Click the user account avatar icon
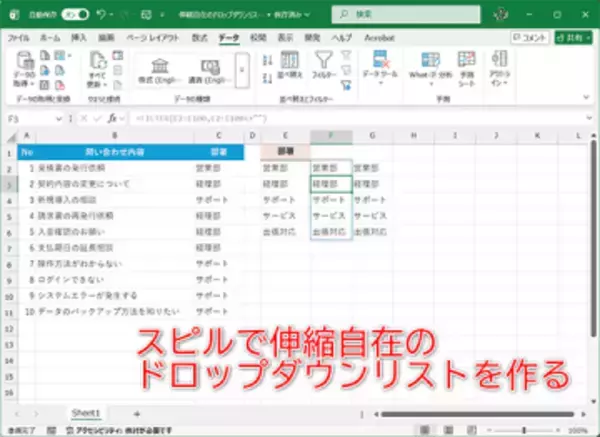Viewport: 600px width, 437px height. click(501, 15)
